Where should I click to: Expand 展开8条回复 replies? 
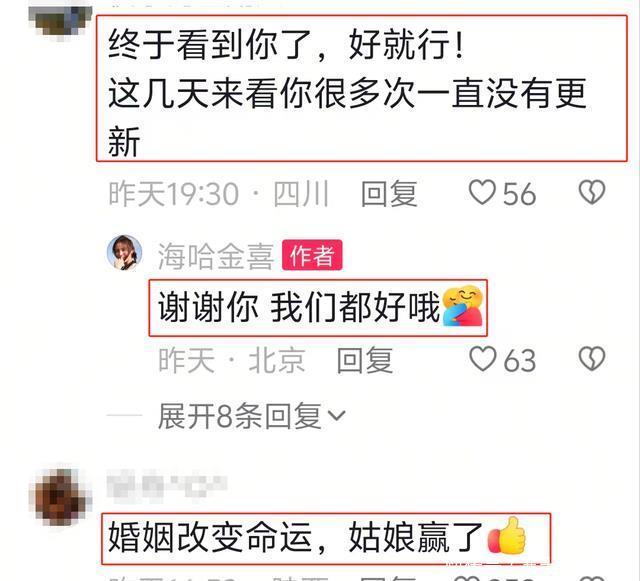click(251, 416)
